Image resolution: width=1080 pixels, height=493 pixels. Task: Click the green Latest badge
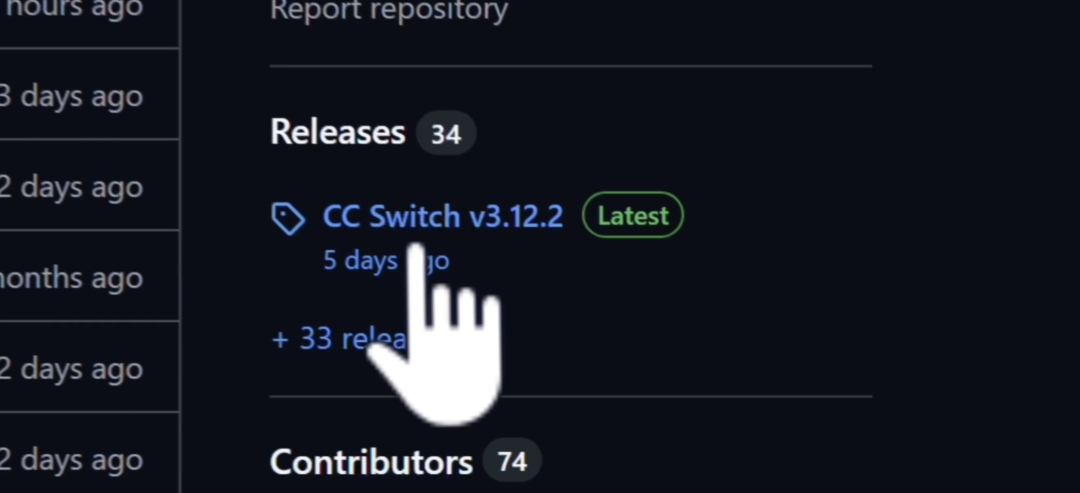point(633,216)
